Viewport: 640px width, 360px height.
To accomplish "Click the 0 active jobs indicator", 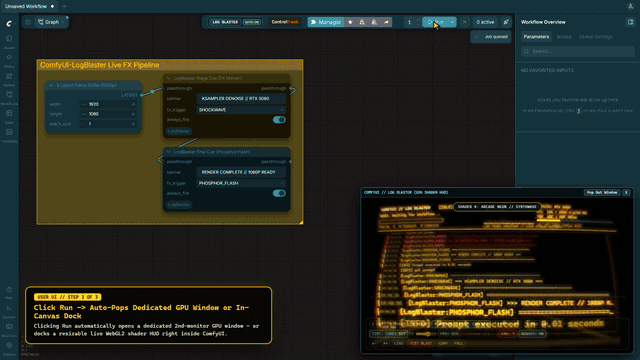I will pos(485,22).
